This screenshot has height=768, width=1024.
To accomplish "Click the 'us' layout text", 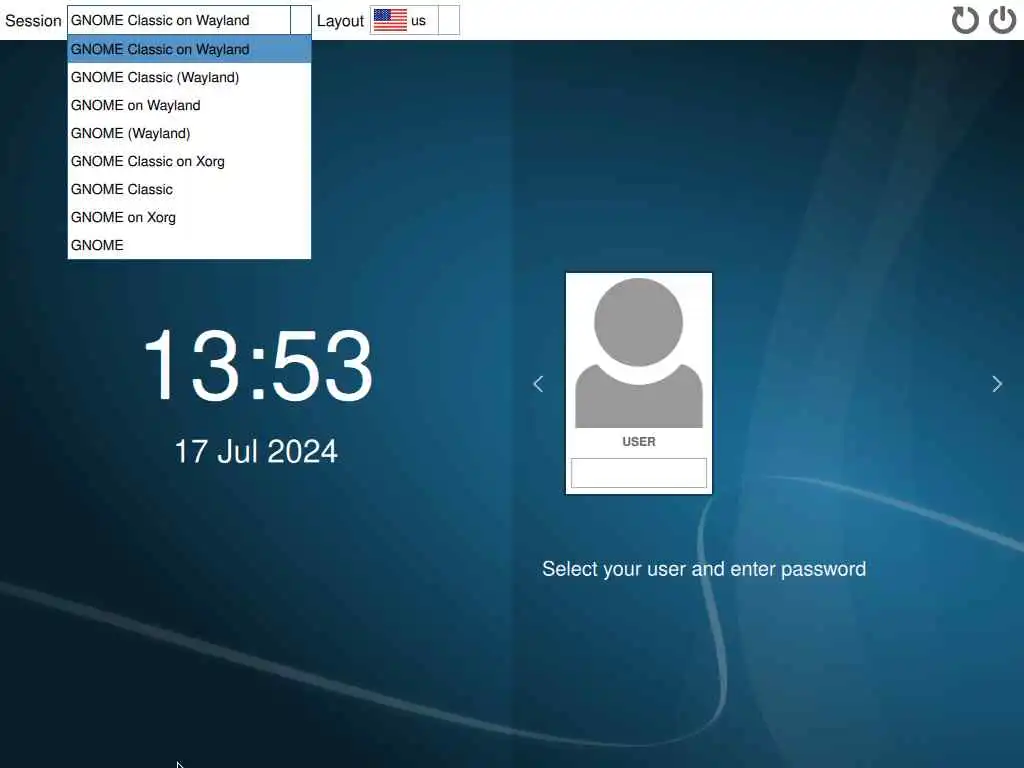I will point(418,21).
